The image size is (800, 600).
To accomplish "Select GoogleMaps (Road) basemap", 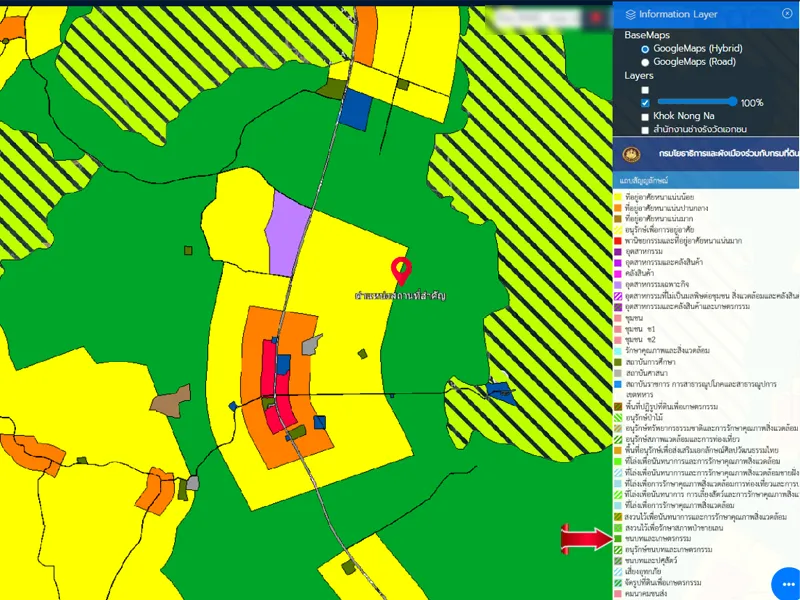I will [645, 62].
